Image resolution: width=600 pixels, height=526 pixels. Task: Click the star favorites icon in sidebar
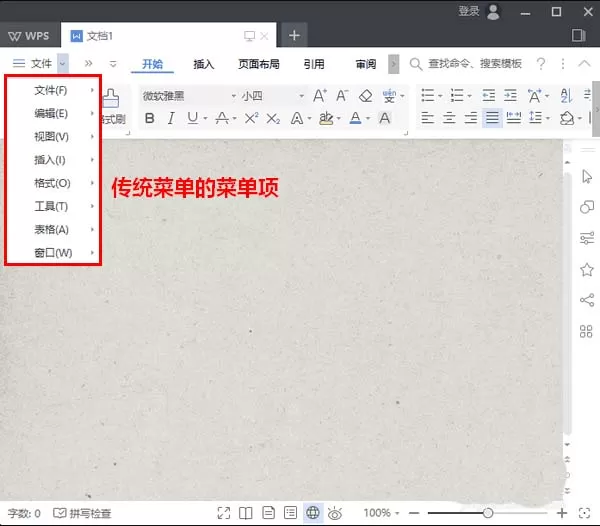click(587, 270)
